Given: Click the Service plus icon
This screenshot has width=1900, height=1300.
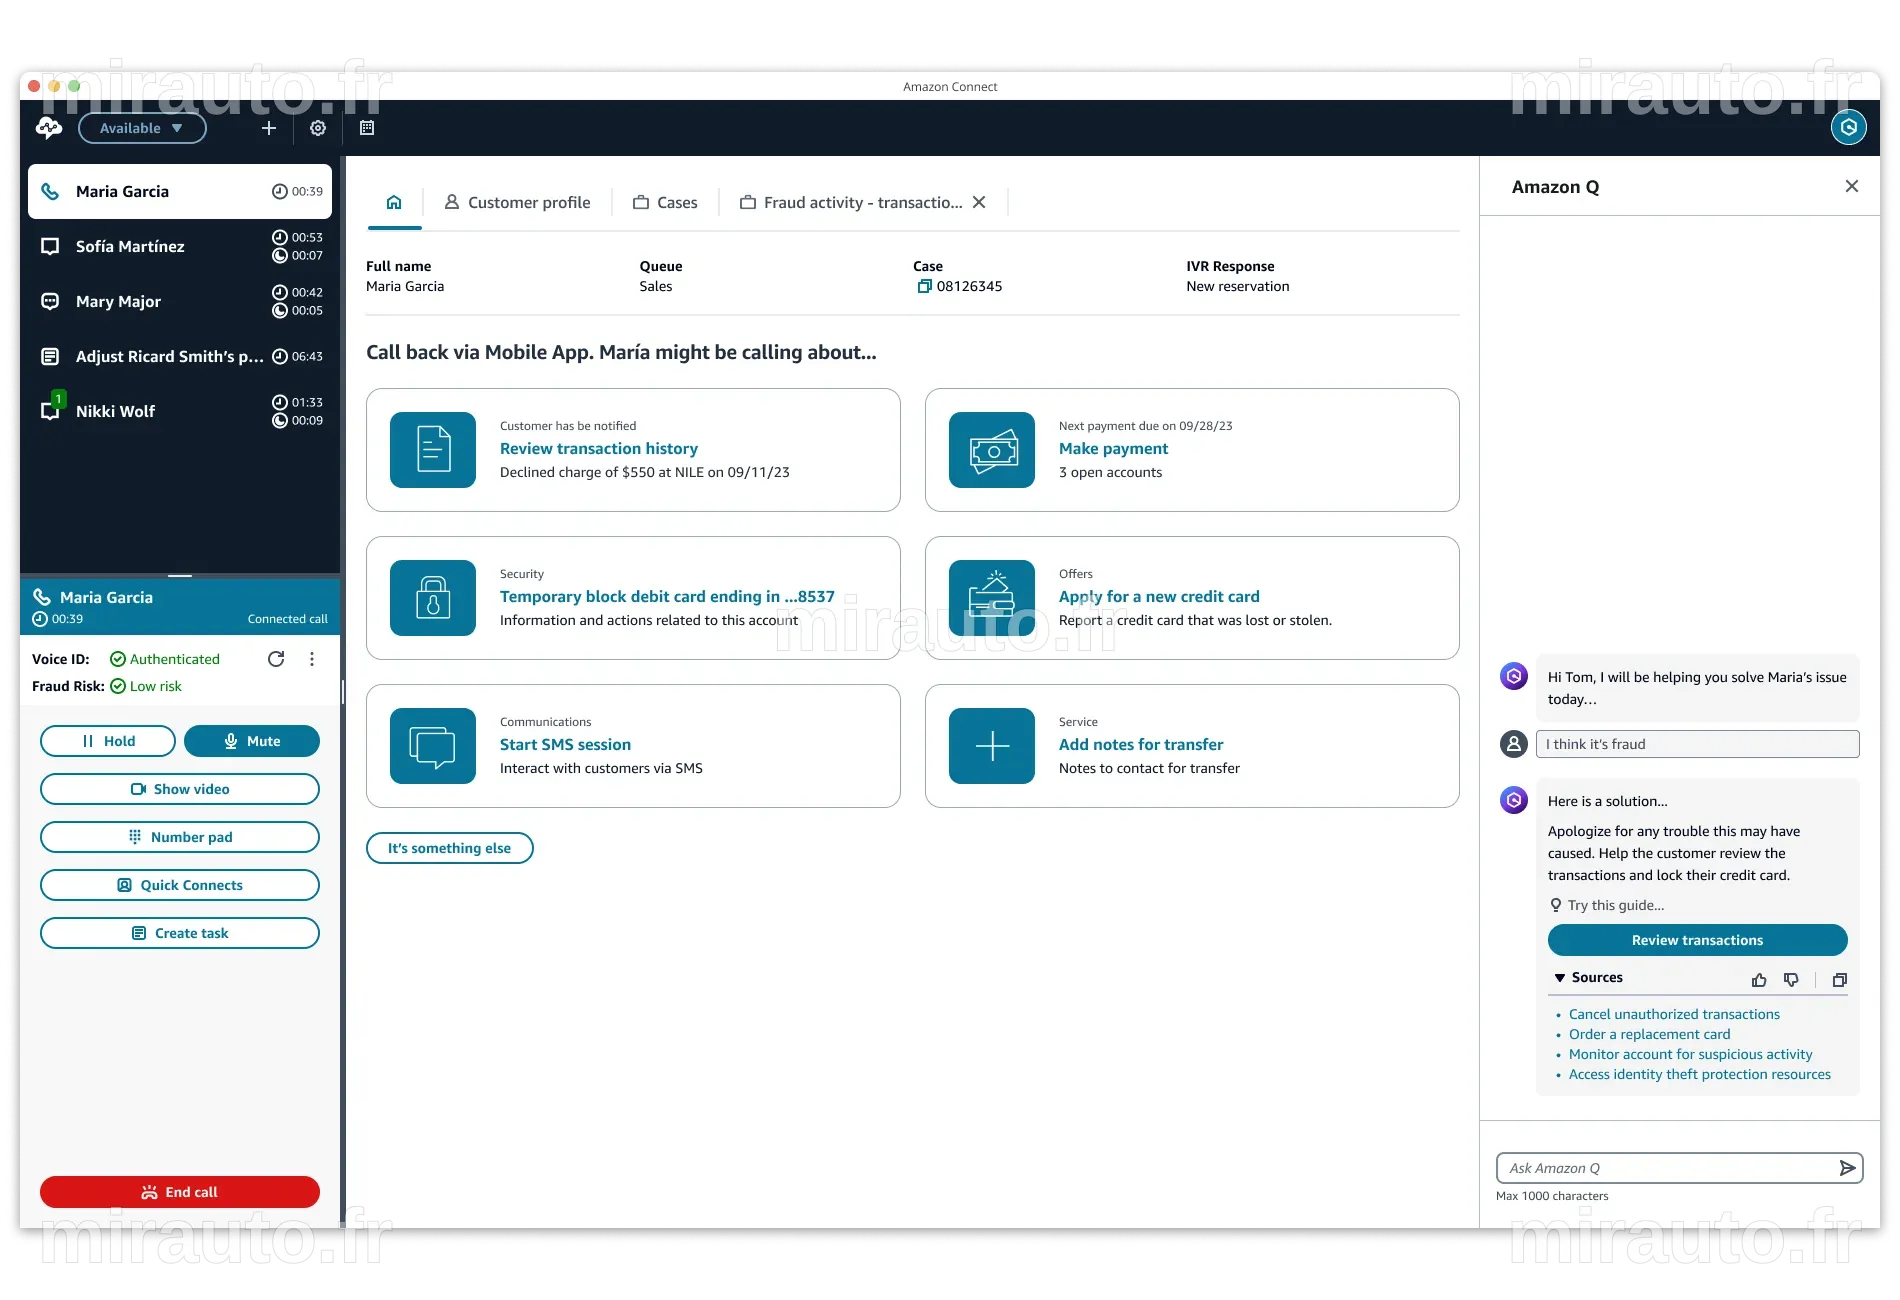Looking at the screenshot, I should (992, 746).
